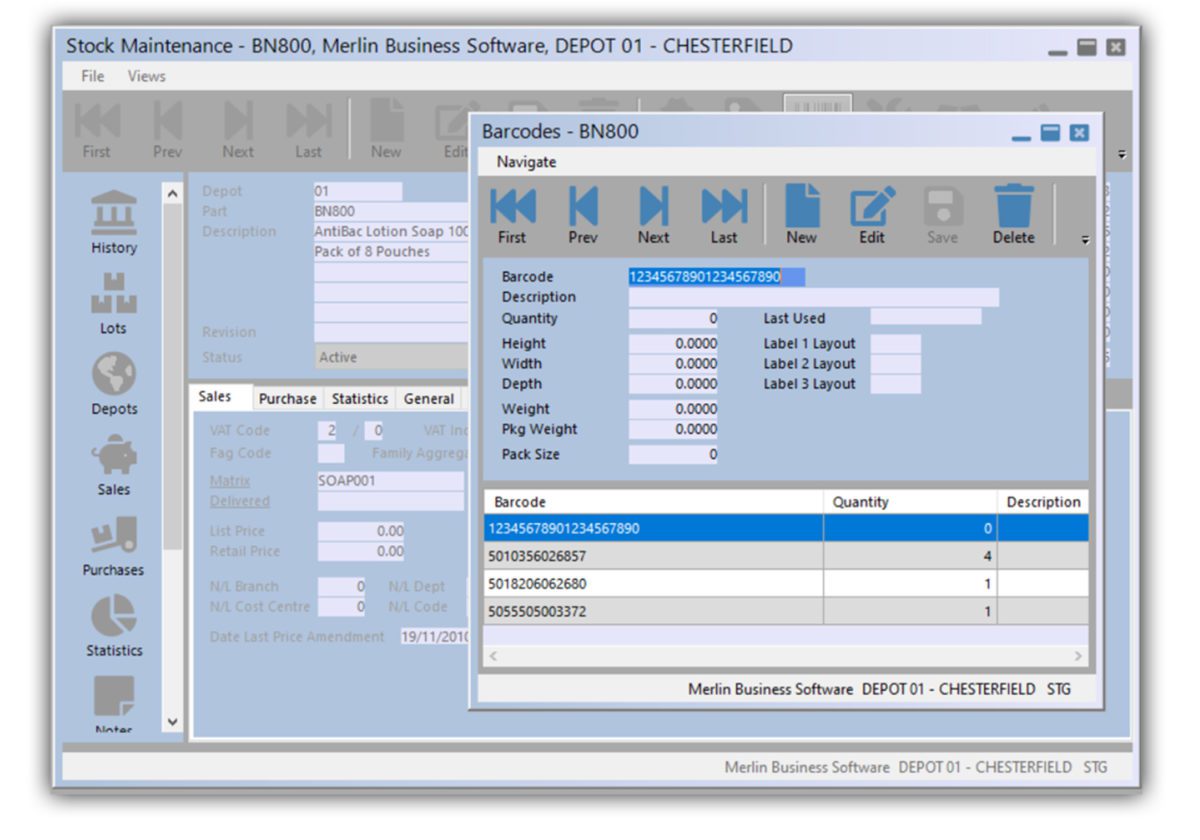The image size is (1200, 840).
Task: Switch to the Purchase tab
Action: click(x=287, y=398)
